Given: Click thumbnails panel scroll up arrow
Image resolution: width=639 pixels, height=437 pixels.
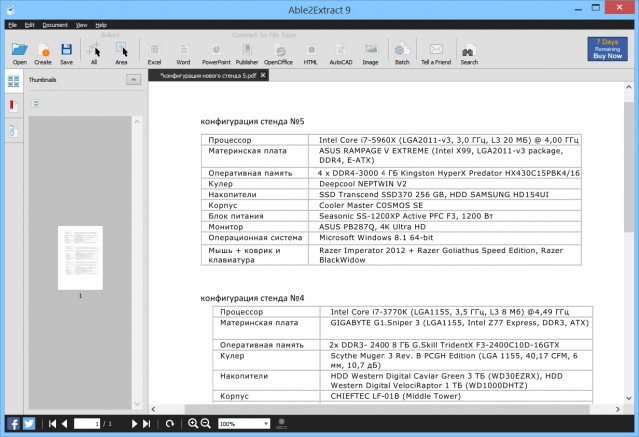Looking at the screenshot, I should pyautogui.click(x=137, y=122).
